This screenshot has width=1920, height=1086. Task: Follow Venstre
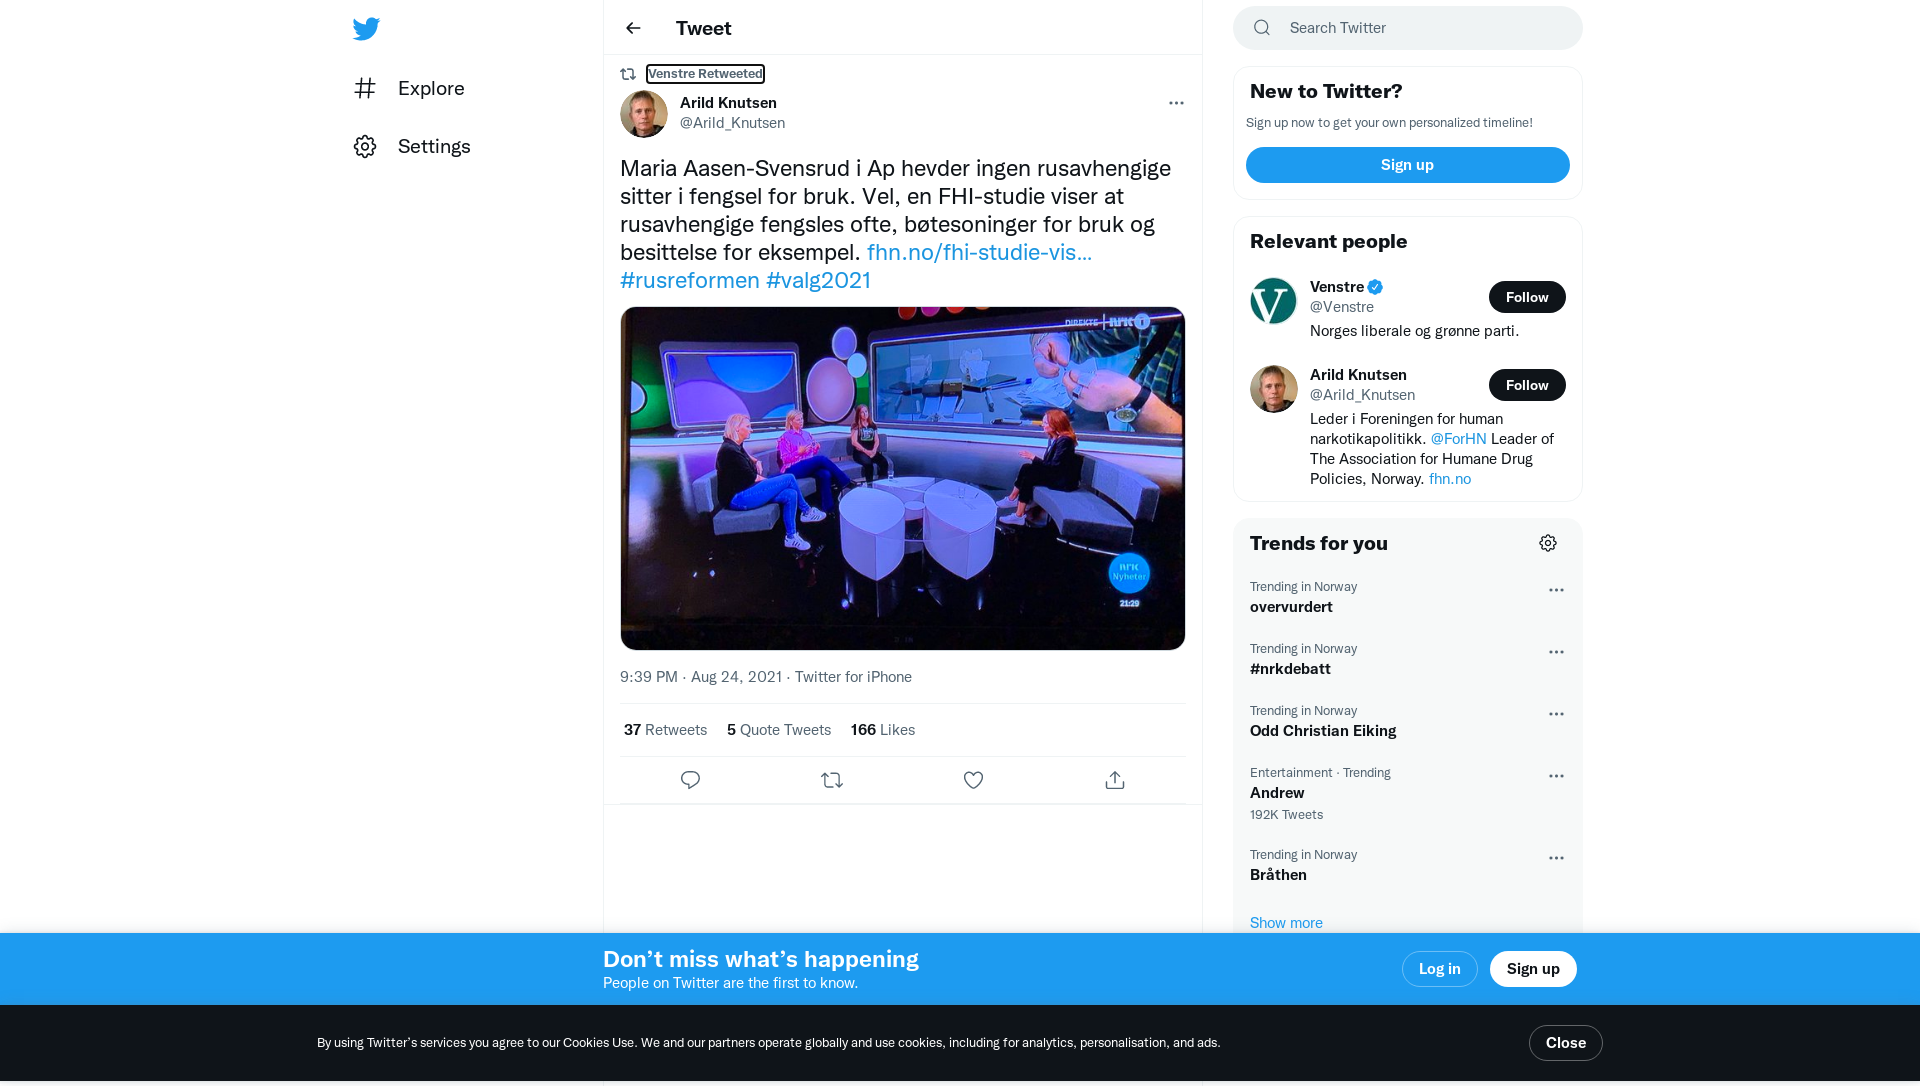(1527, 297)
